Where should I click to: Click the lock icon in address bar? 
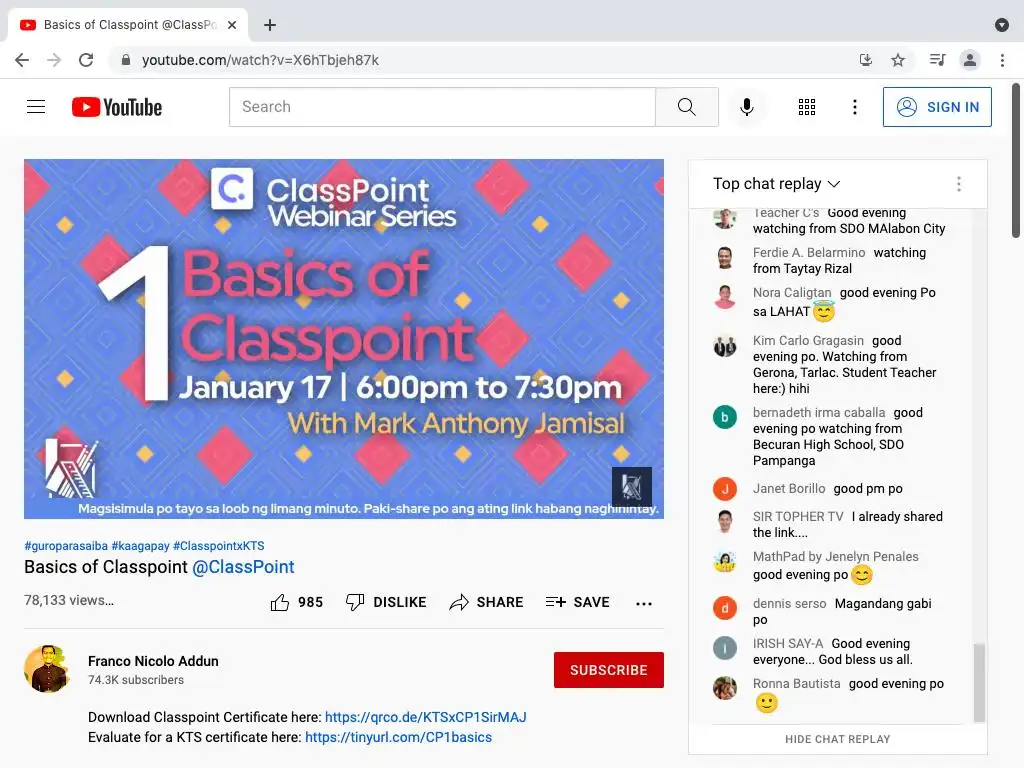126,60
